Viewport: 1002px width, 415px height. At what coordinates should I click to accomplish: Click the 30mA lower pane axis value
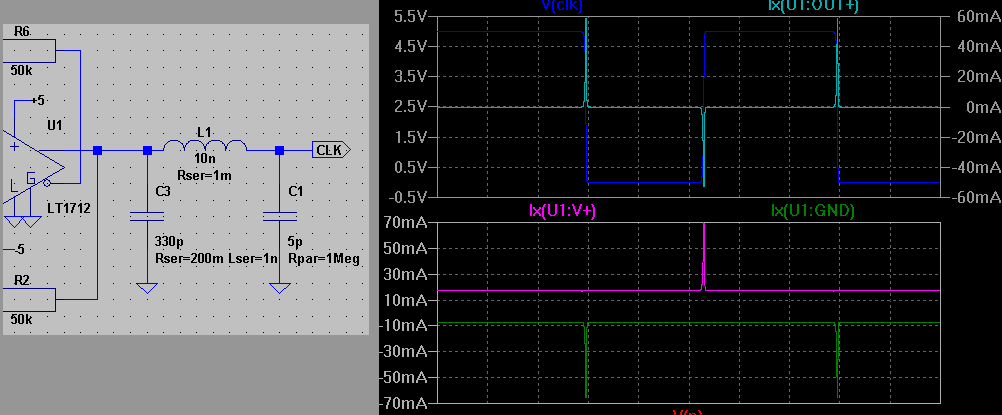405,274
